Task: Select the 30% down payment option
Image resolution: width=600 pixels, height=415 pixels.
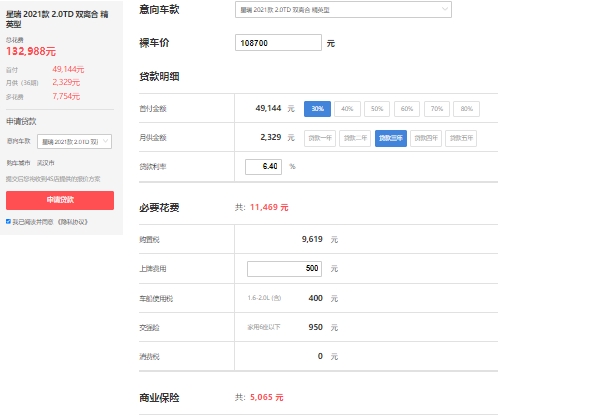Action: click(x=317, y=108)
